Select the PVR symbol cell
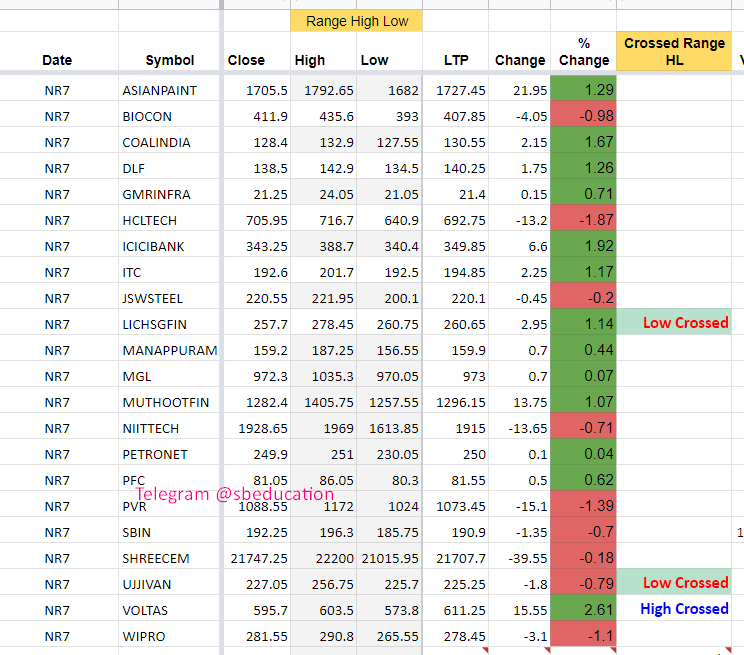744x655 pixels. coord(169,506)
